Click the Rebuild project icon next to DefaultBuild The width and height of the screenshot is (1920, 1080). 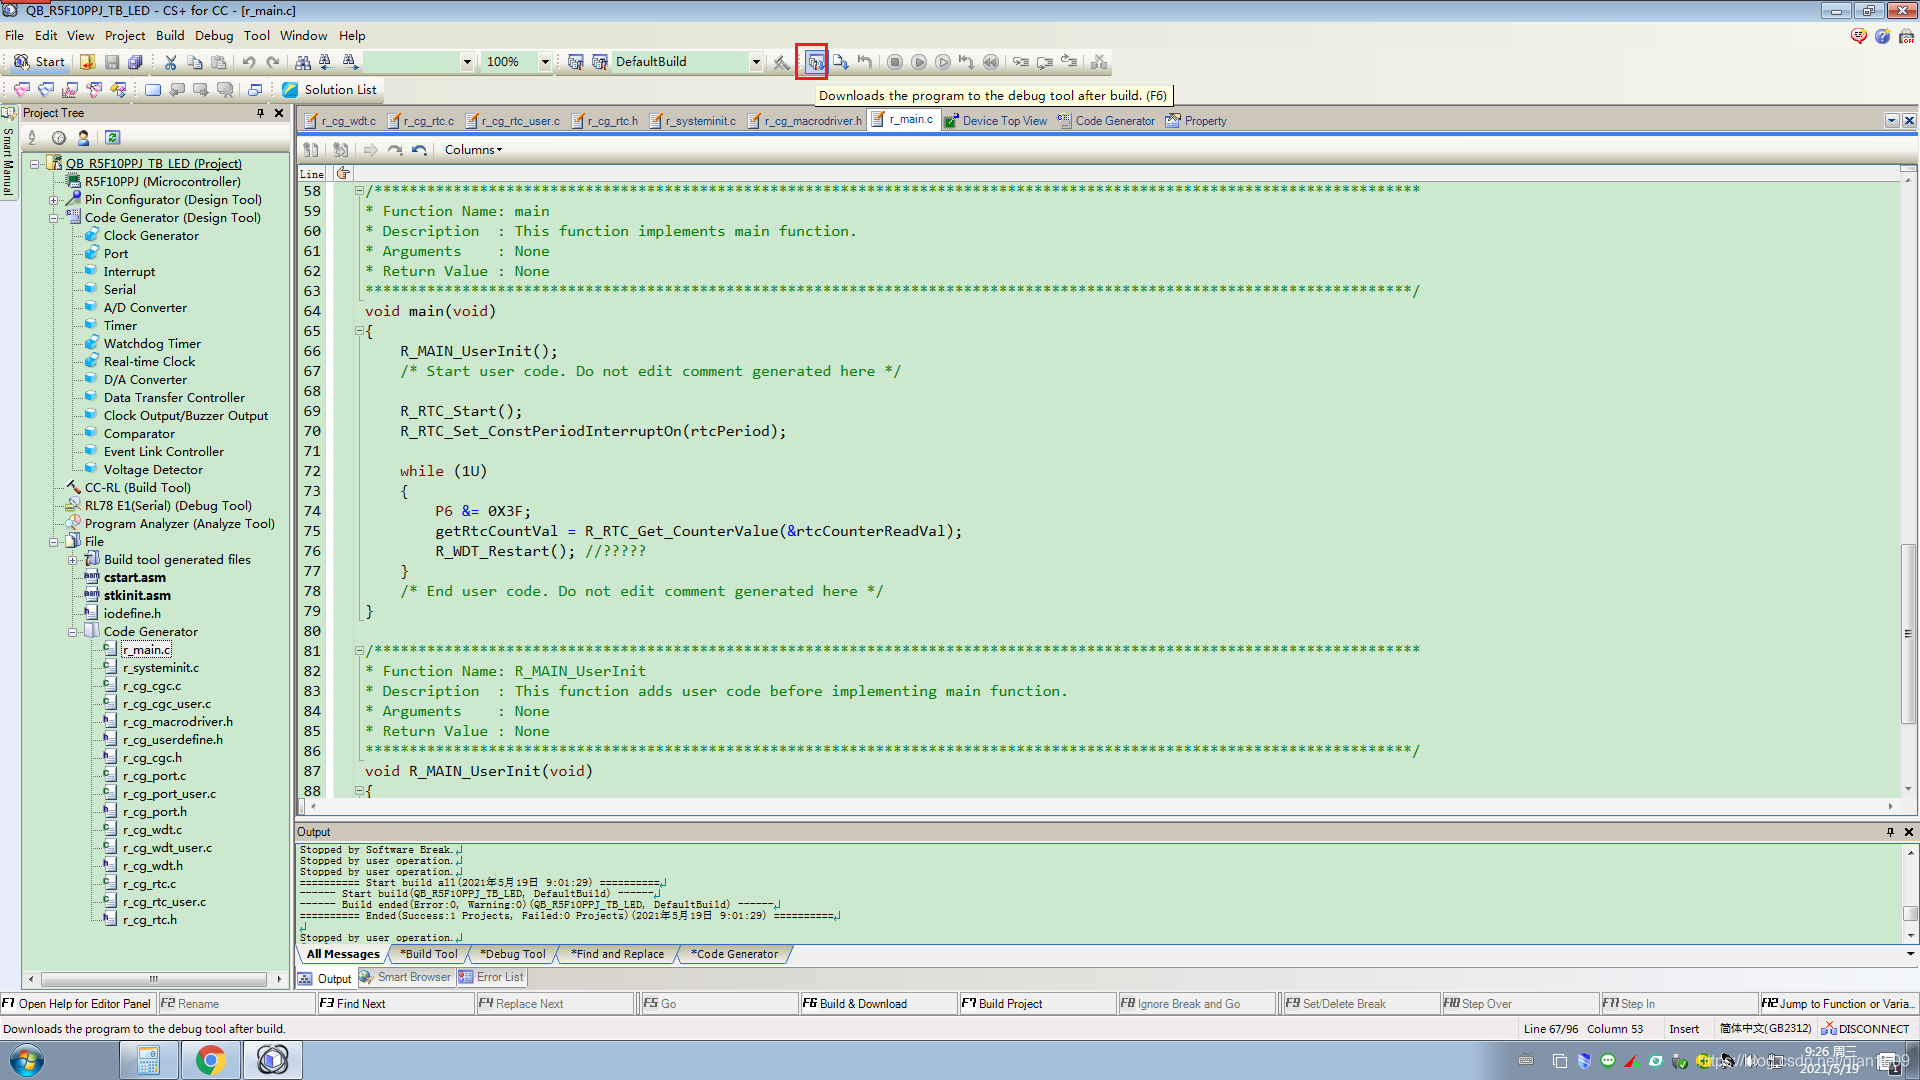coord(599,62)
